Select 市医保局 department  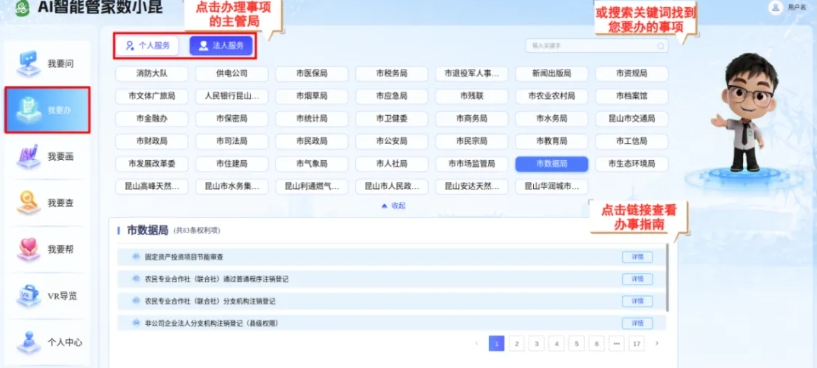click(x=312, y=73)
